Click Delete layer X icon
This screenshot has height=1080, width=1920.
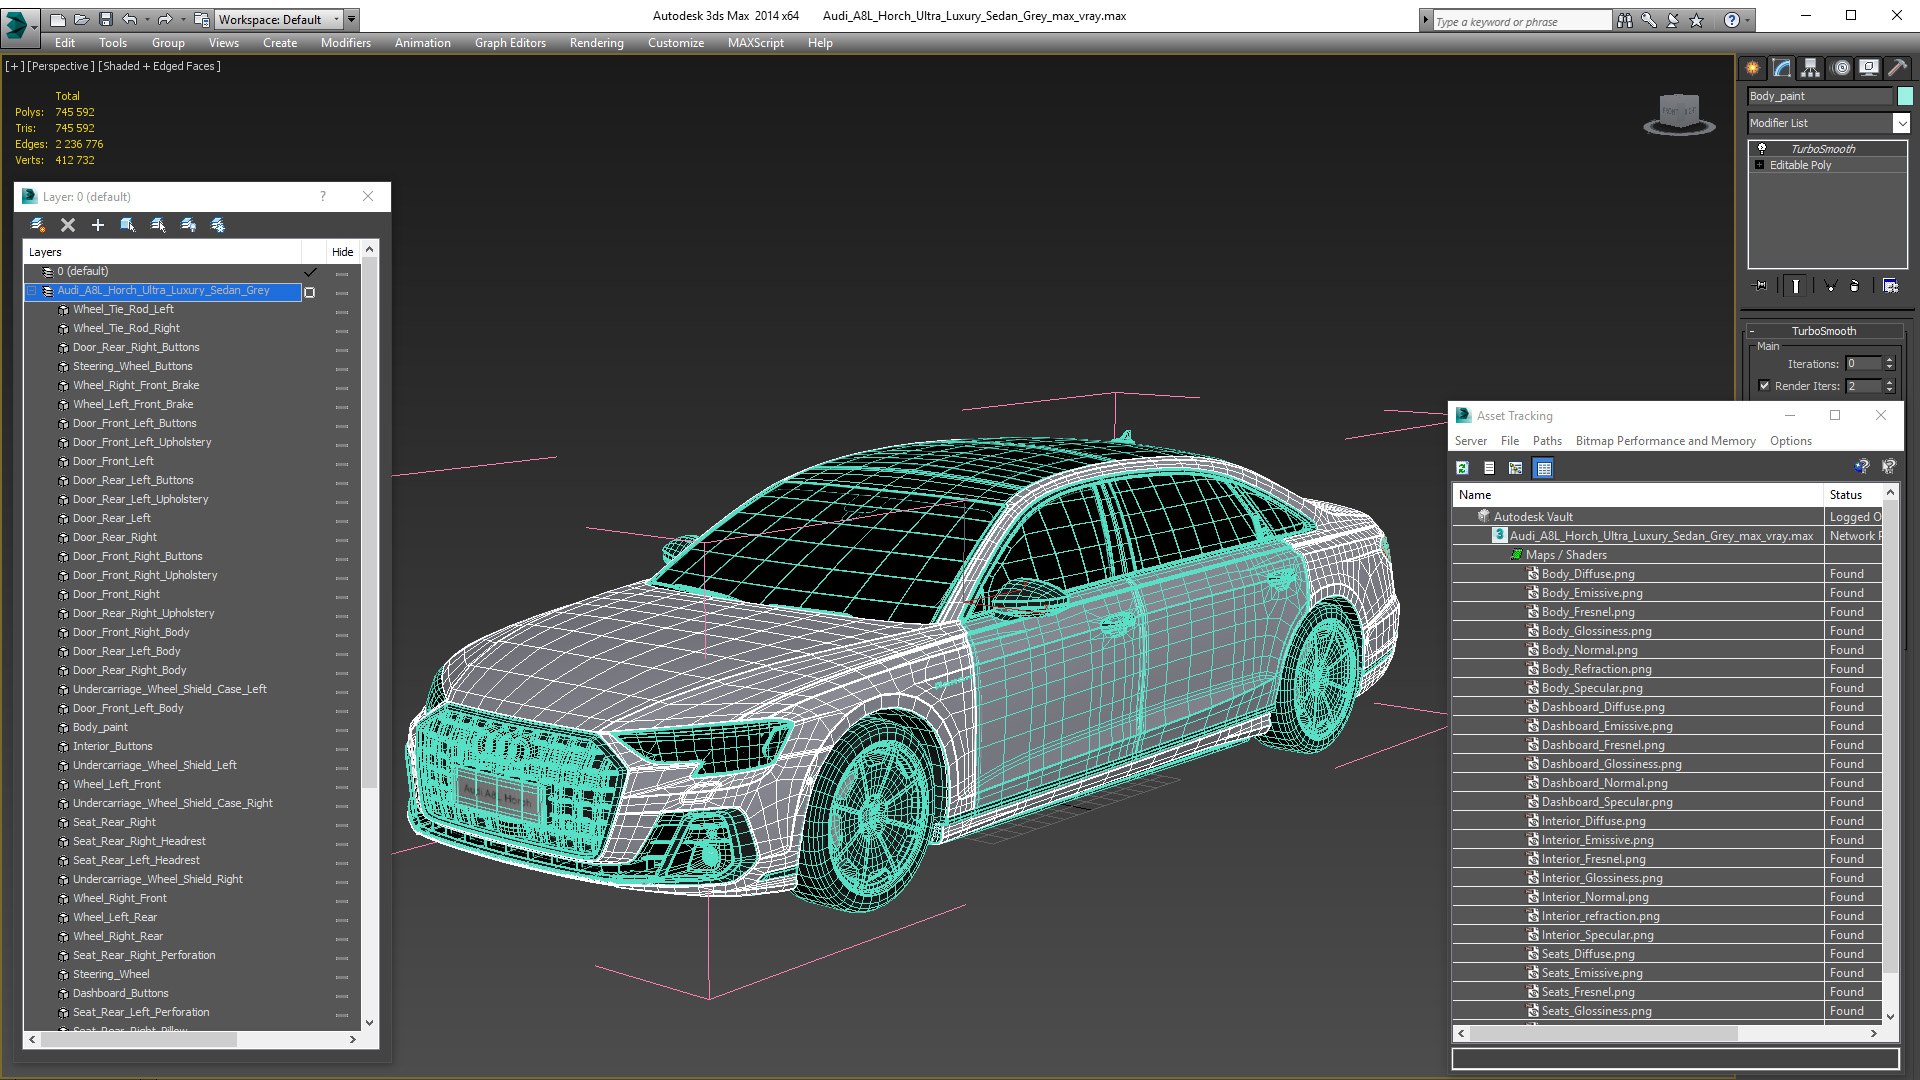point(68,225)
